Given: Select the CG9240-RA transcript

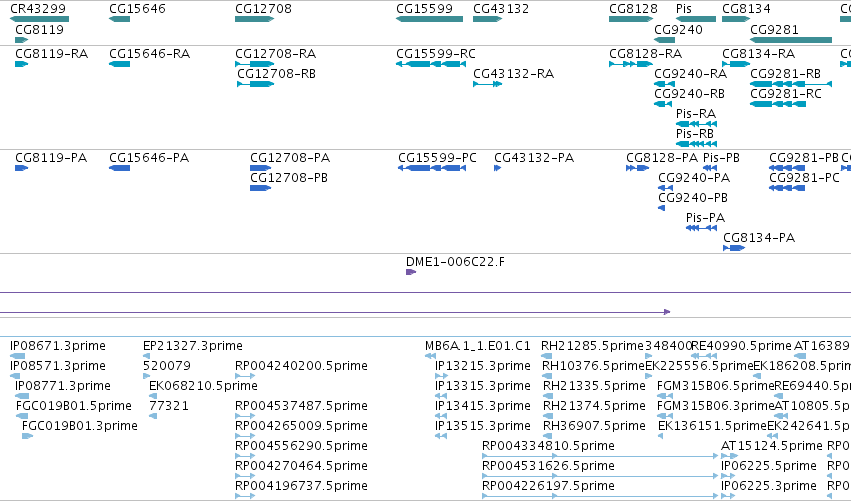Looking at the screenshot, I should click(x=665, y=84).
